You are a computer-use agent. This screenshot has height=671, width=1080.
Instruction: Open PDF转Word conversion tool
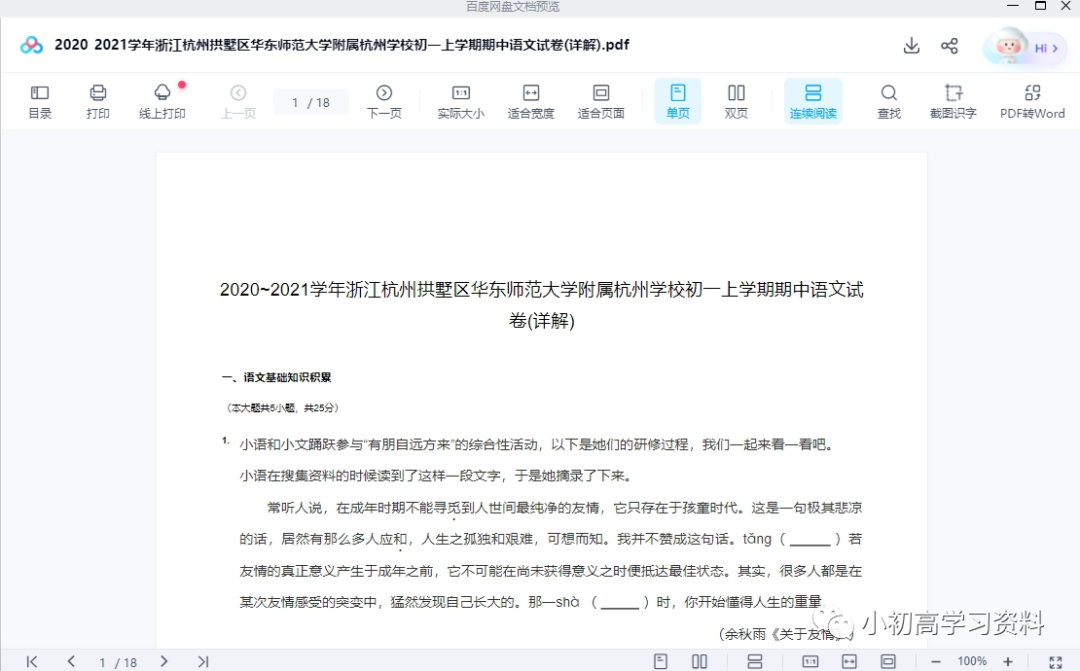[1032, 101]
